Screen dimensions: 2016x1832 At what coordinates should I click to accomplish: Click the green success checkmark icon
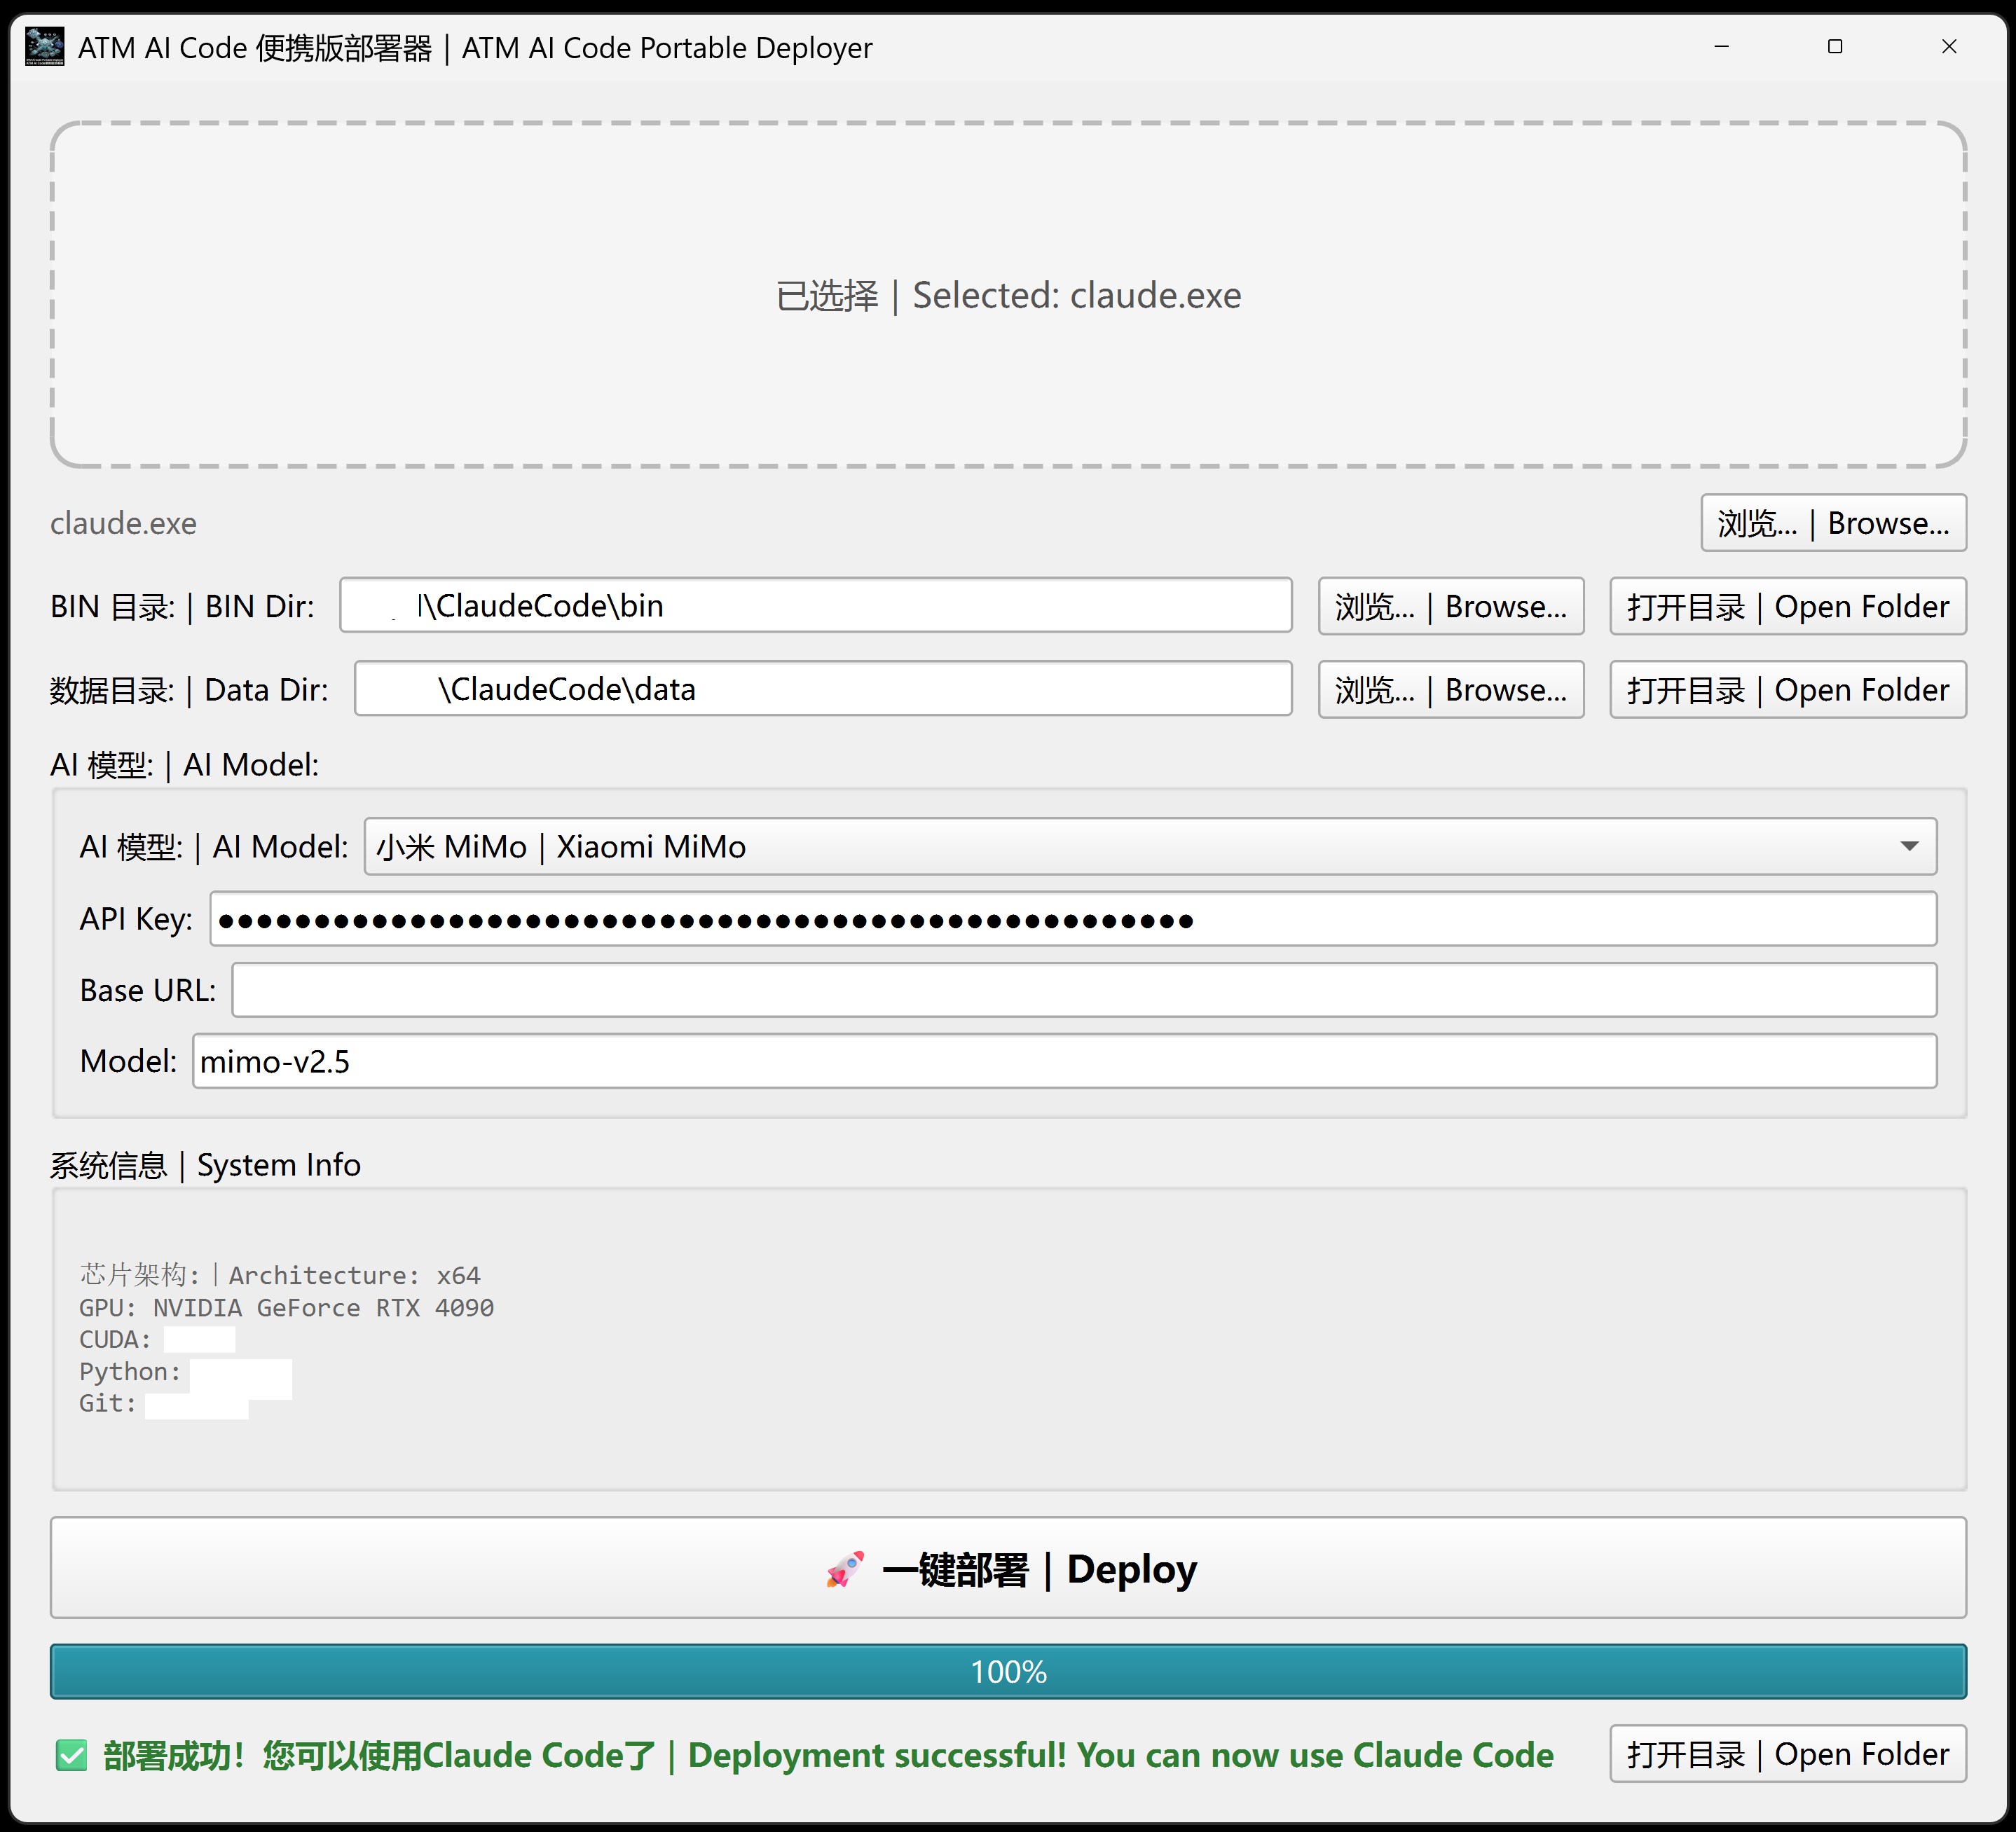point(72,1755)
